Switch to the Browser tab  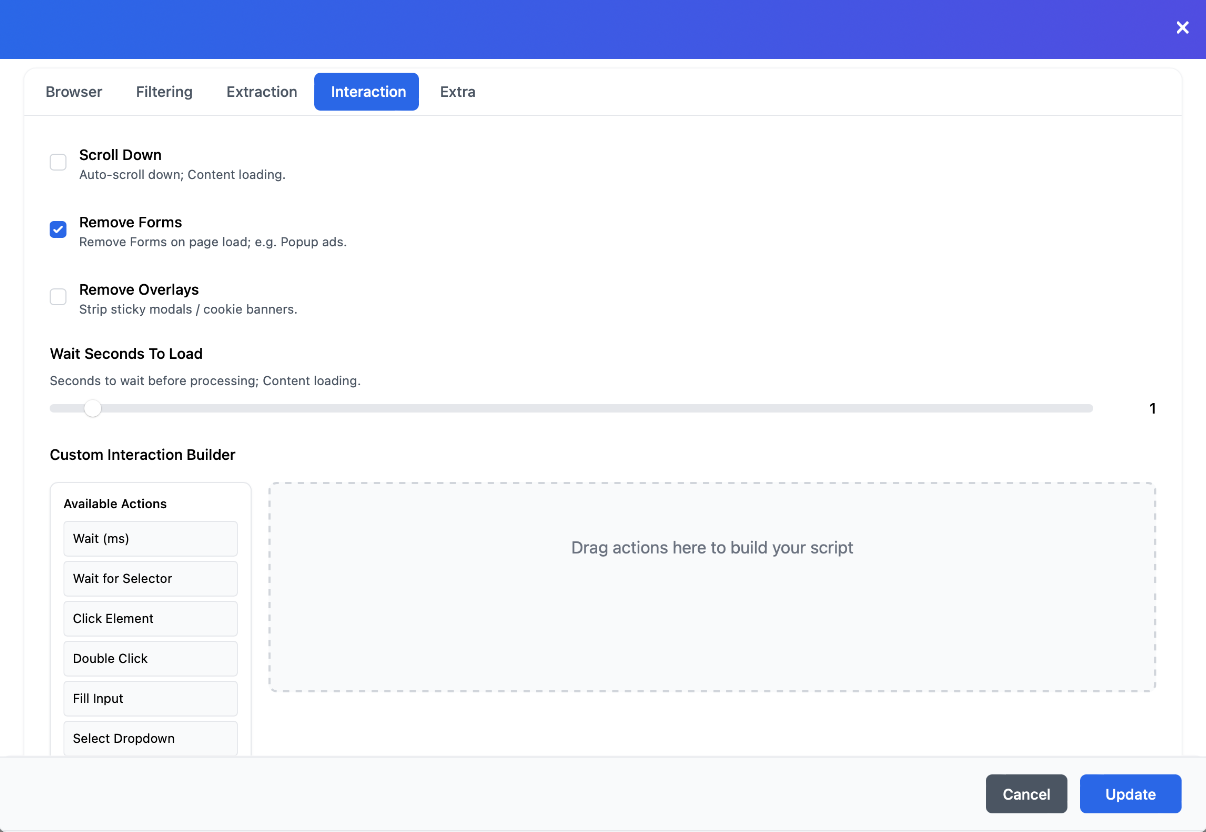[x=74, y=92]
